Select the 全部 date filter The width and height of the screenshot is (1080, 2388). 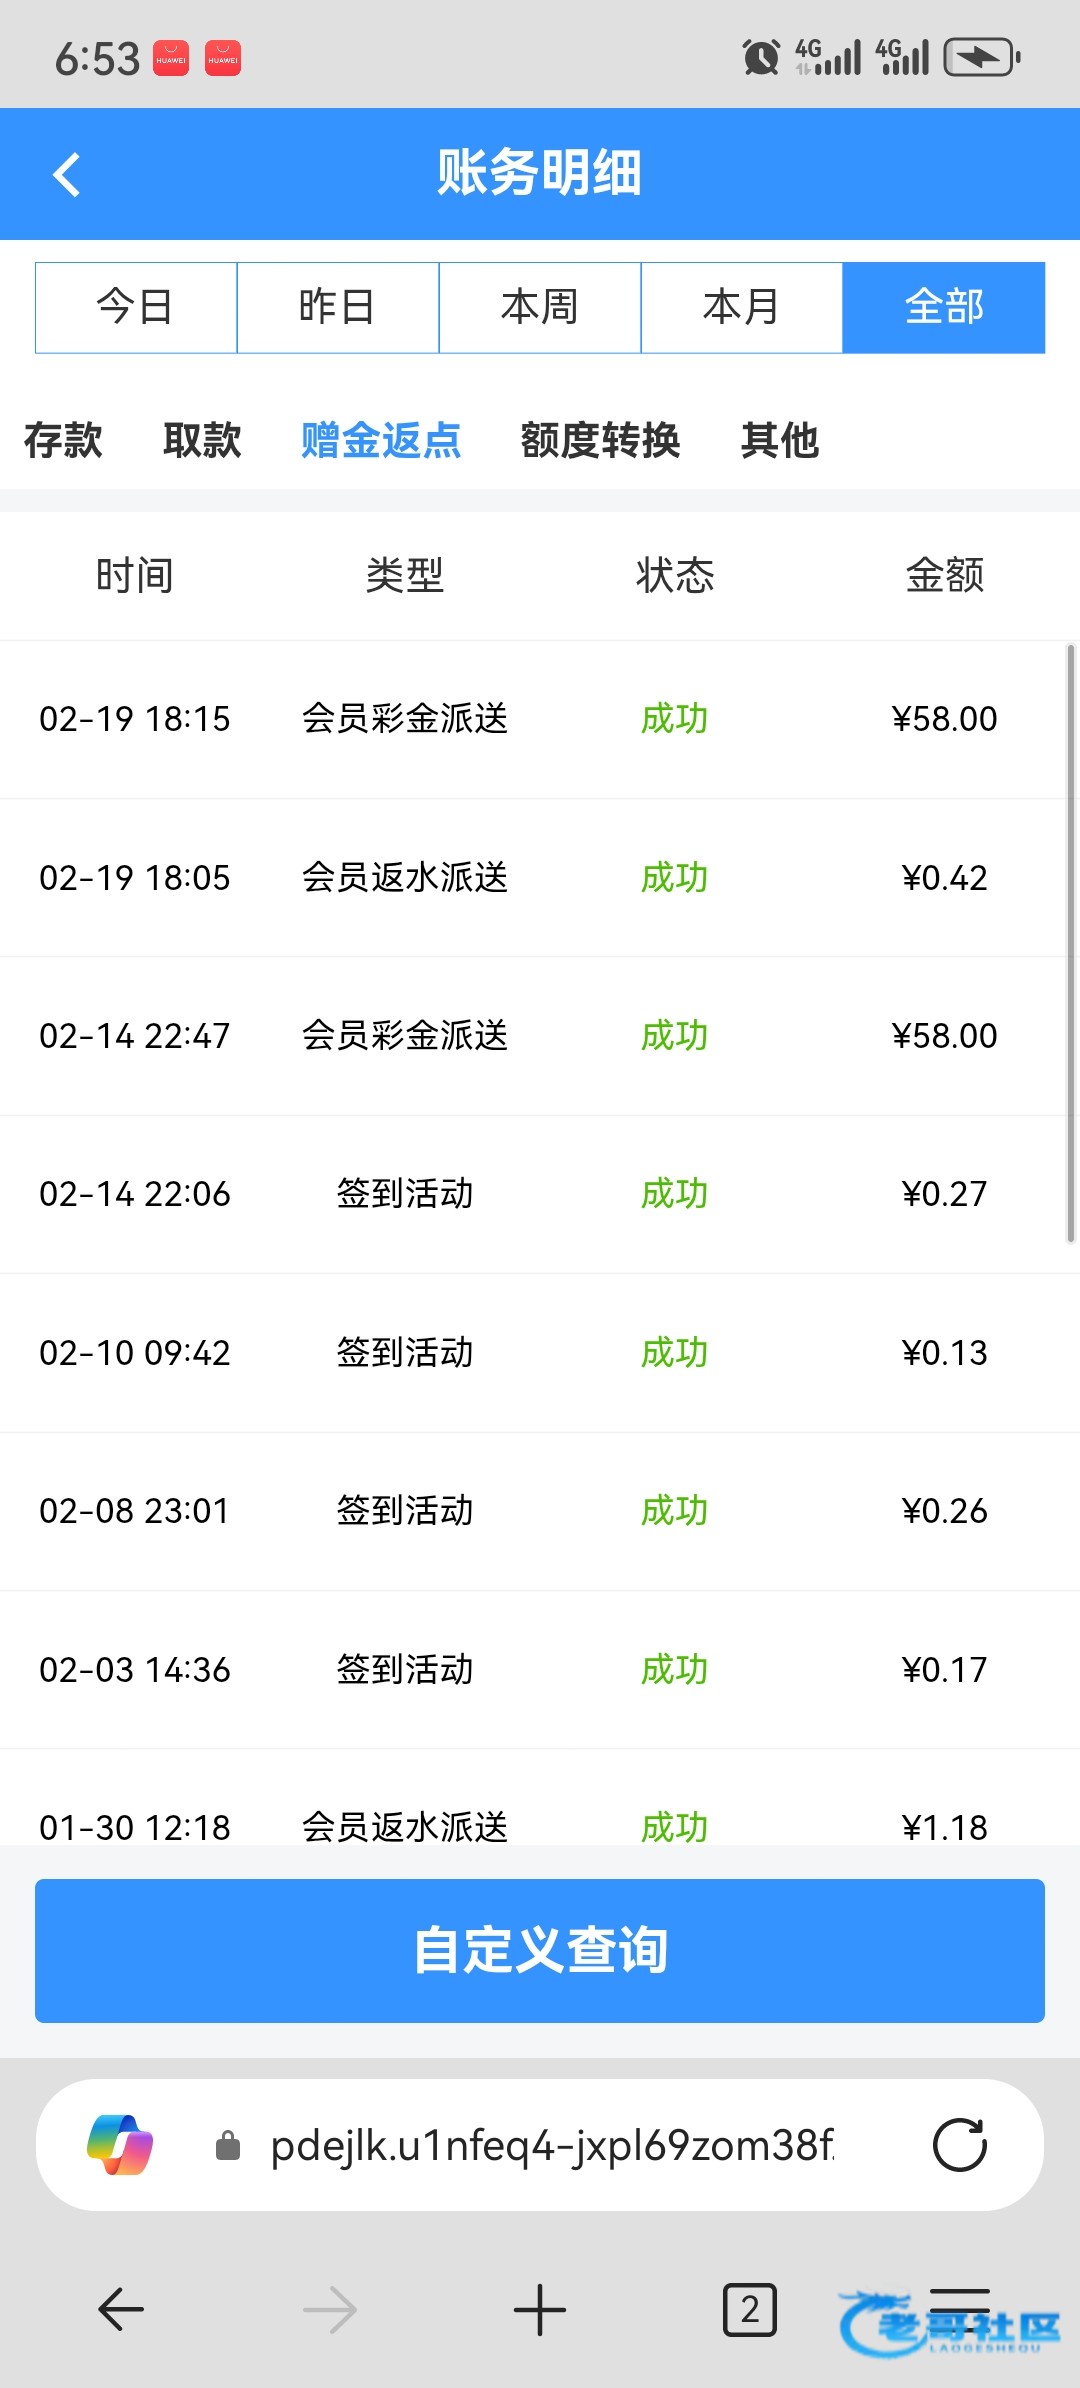pos(944,307)
